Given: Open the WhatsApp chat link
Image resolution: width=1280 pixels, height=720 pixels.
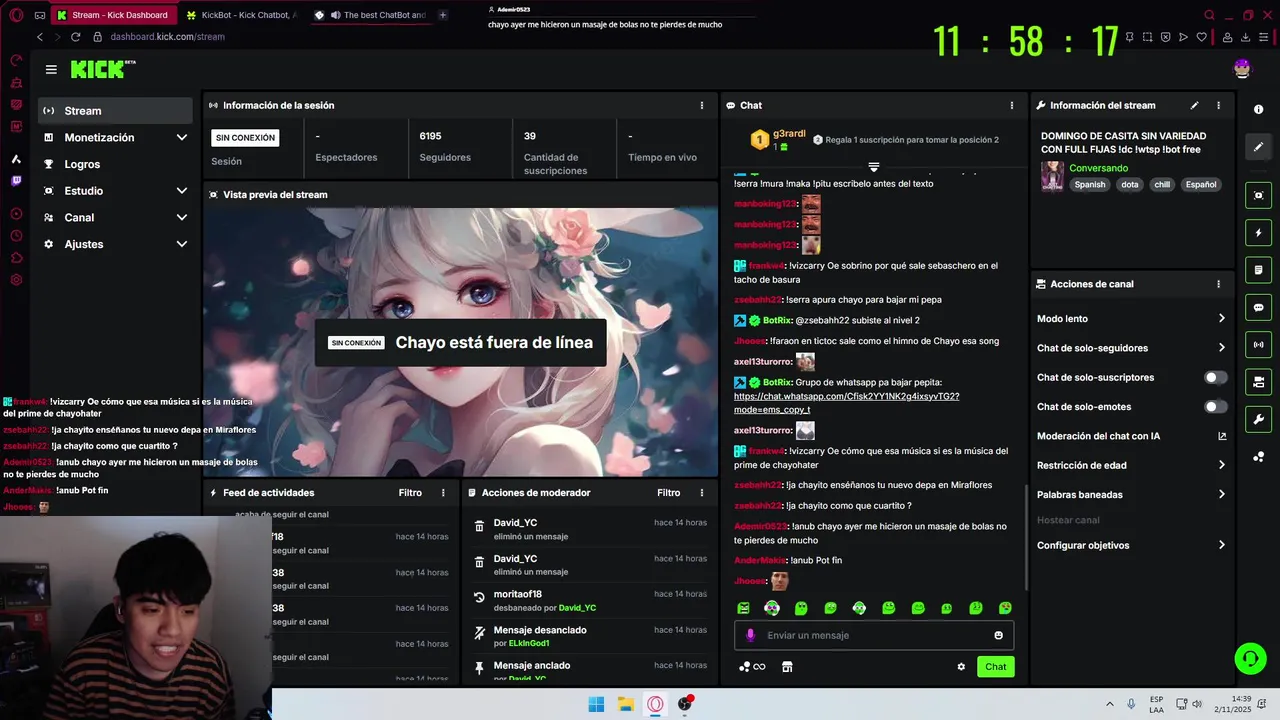Looking at the screenshot, I should (x=846, y=403).
